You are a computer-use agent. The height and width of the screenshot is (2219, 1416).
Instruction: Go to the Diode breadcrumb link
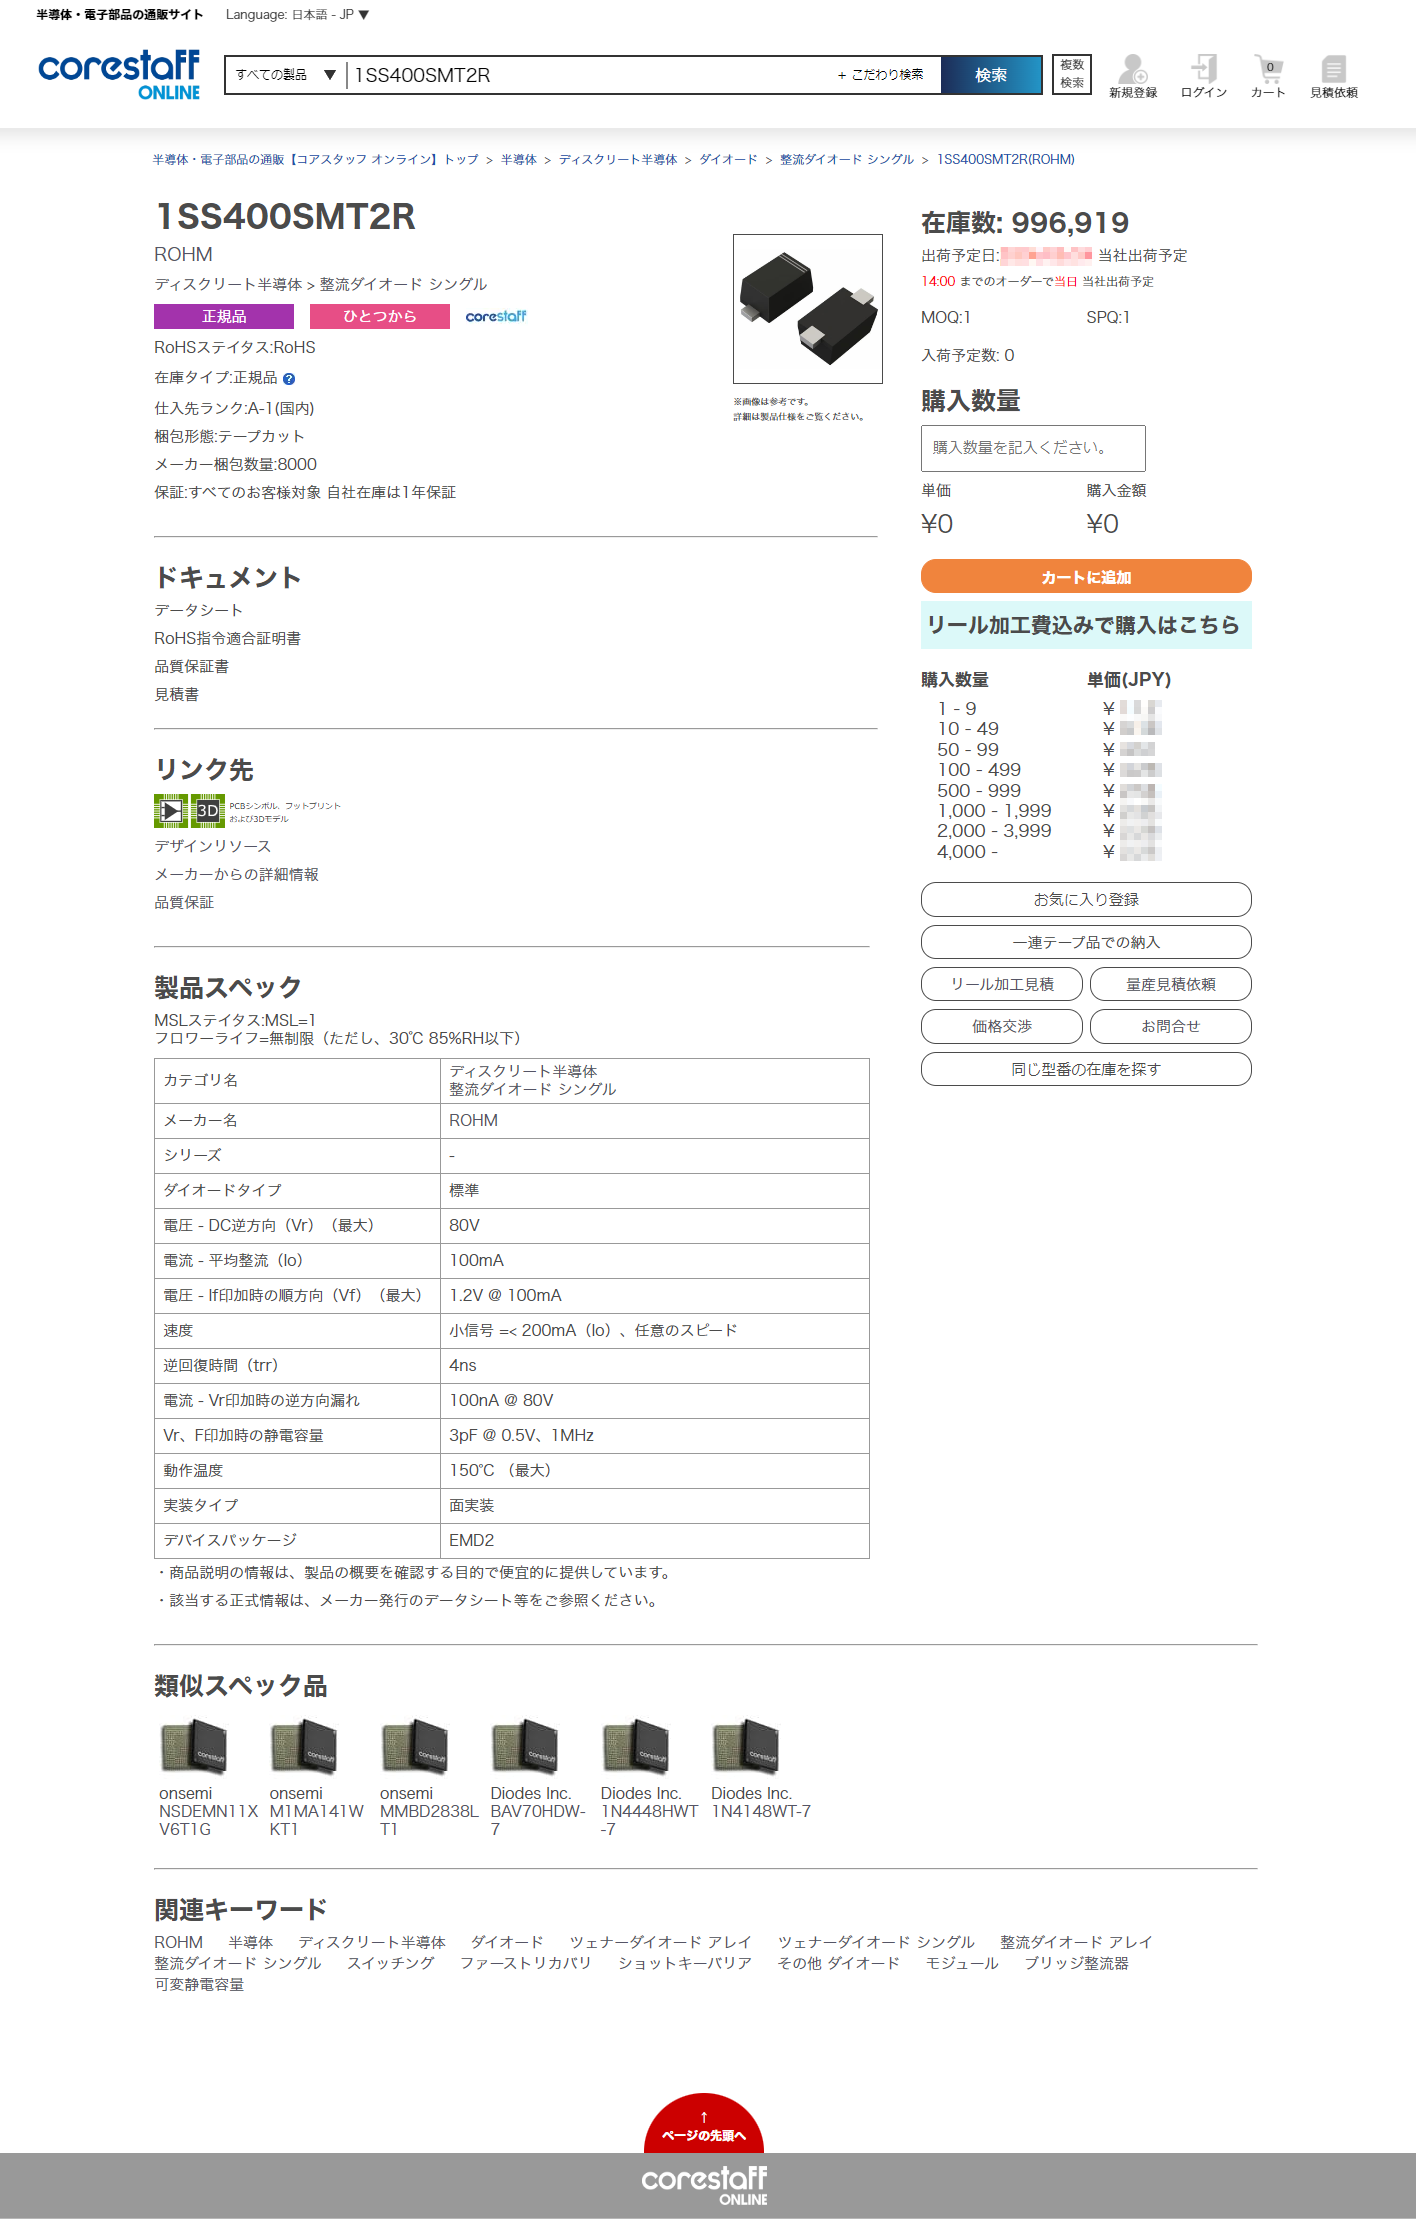pyautogui.click(x=727, y=160)
